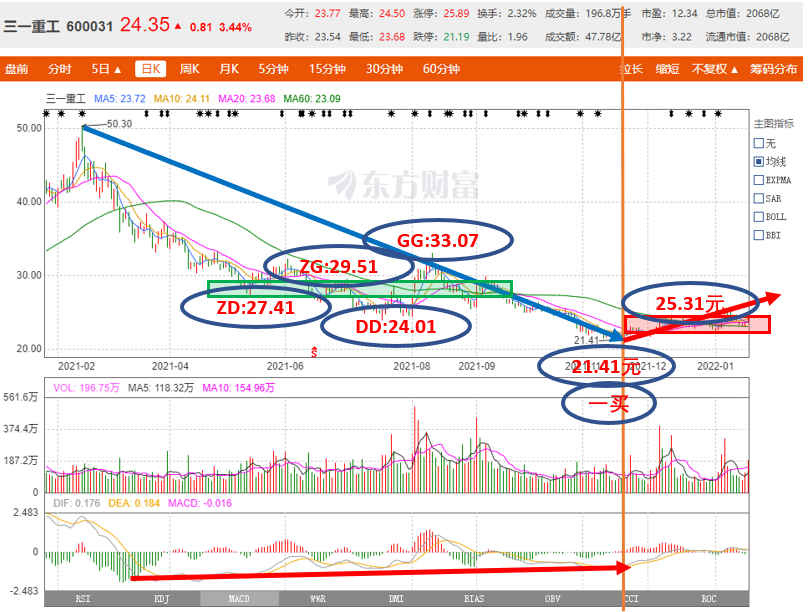Select the CCI sub-indicator tab

(631, 599)
